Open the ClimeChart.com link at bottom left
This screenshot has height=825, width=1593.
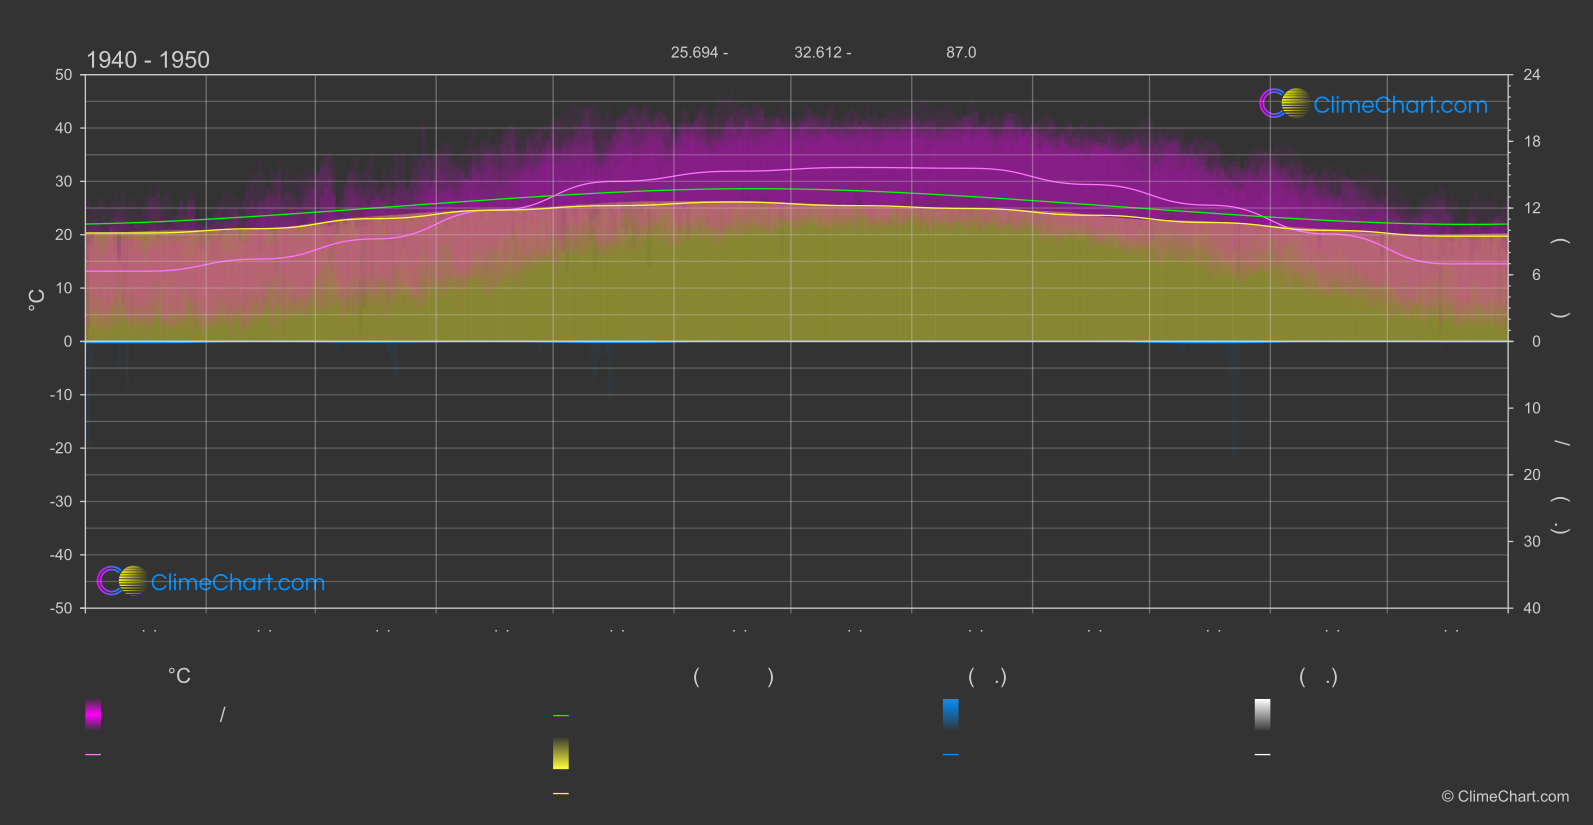coord(238,582)
